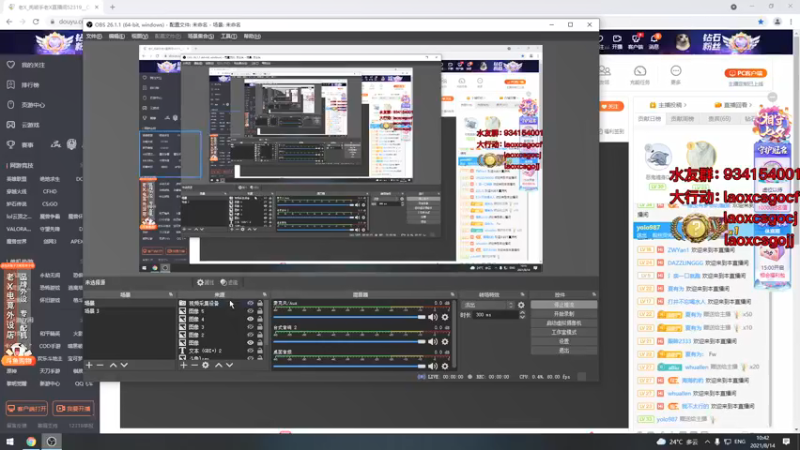Screen dimensions: 800x450
Task: Pop out the audio mixer dock panel
Action: pos(453,295)
